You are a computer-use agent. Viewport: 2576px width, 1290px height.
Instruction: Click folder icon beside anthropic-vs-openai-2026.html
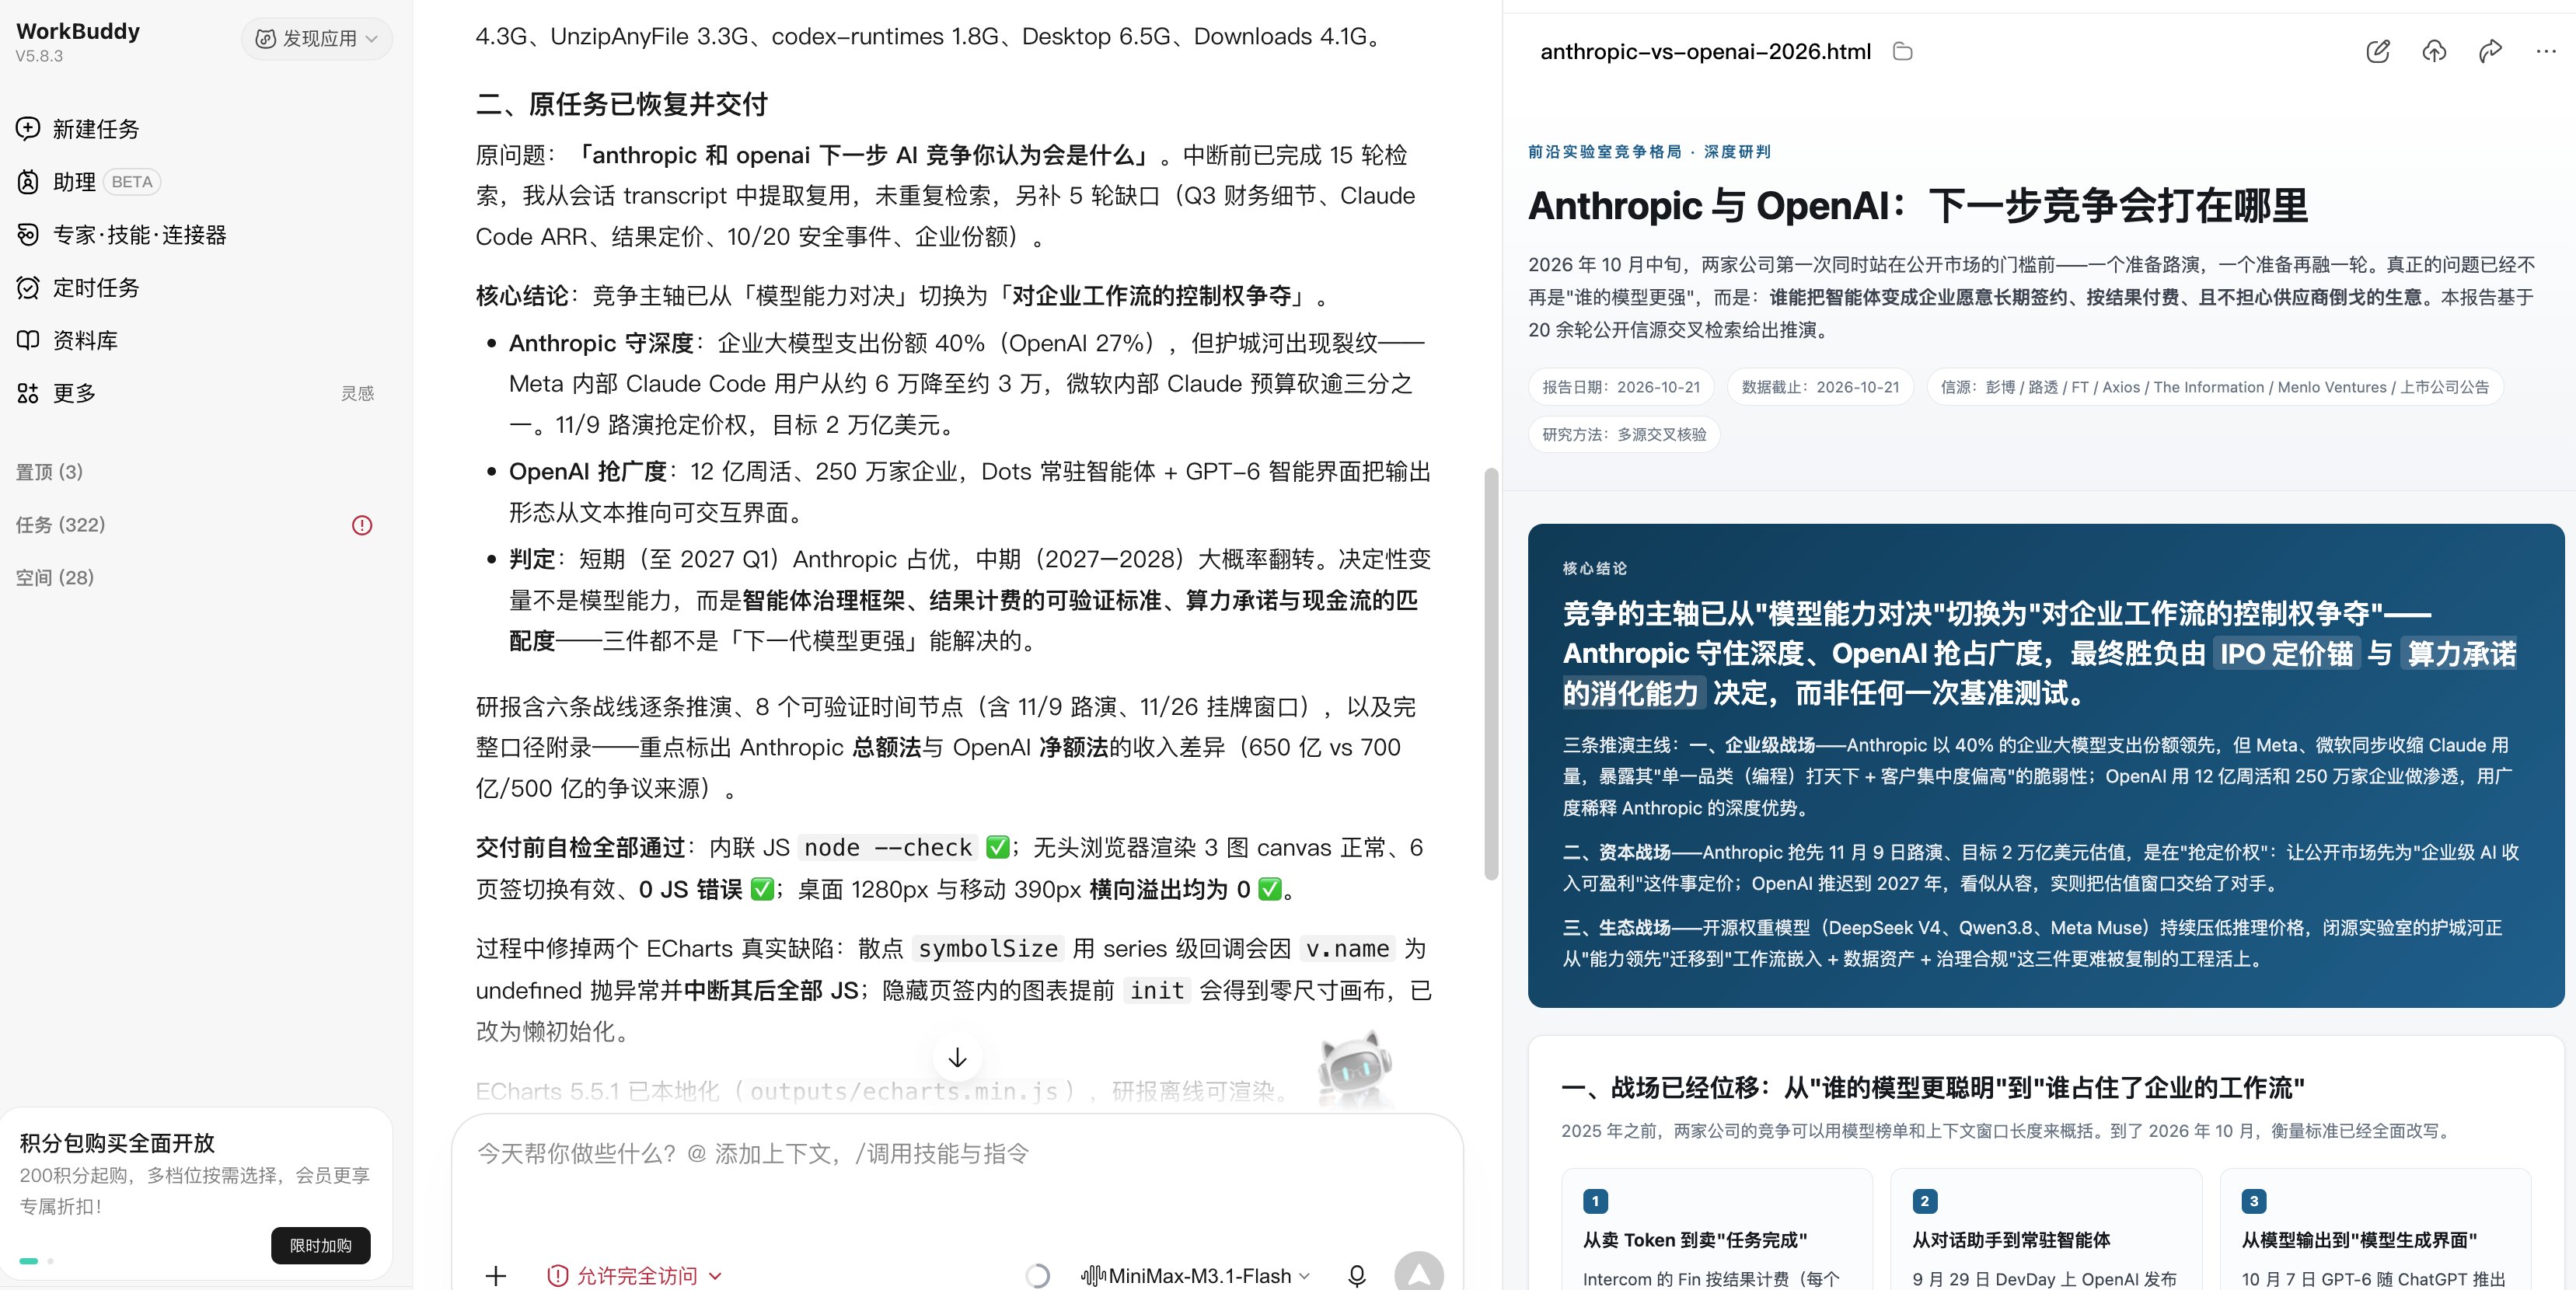tap(1903, 51)
